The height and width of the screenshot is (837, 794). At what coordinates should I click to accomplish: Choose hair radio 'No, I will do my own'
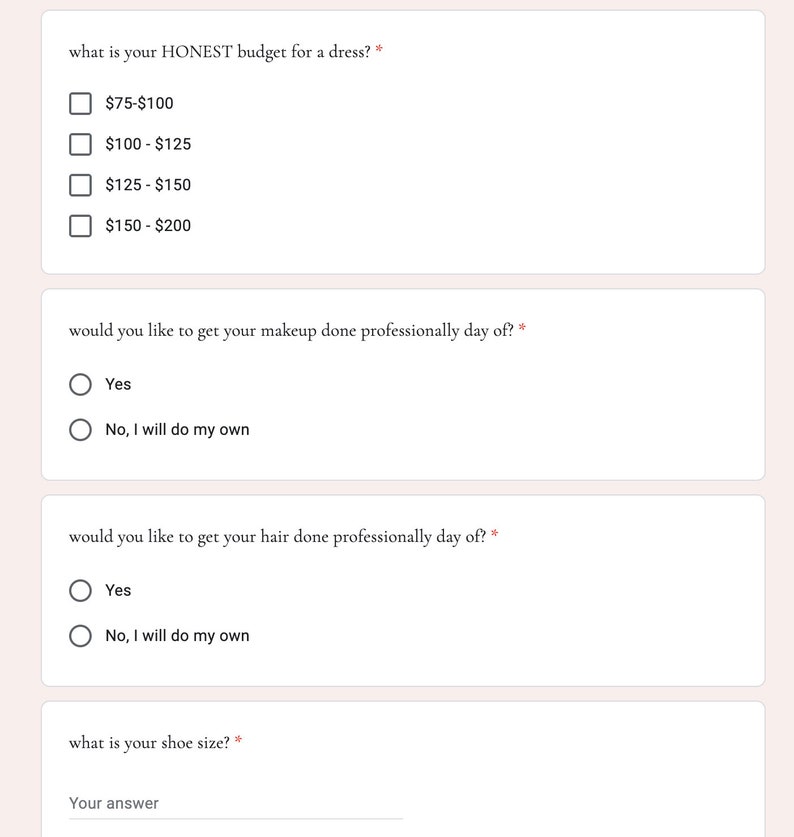click(x=80, y=636)
